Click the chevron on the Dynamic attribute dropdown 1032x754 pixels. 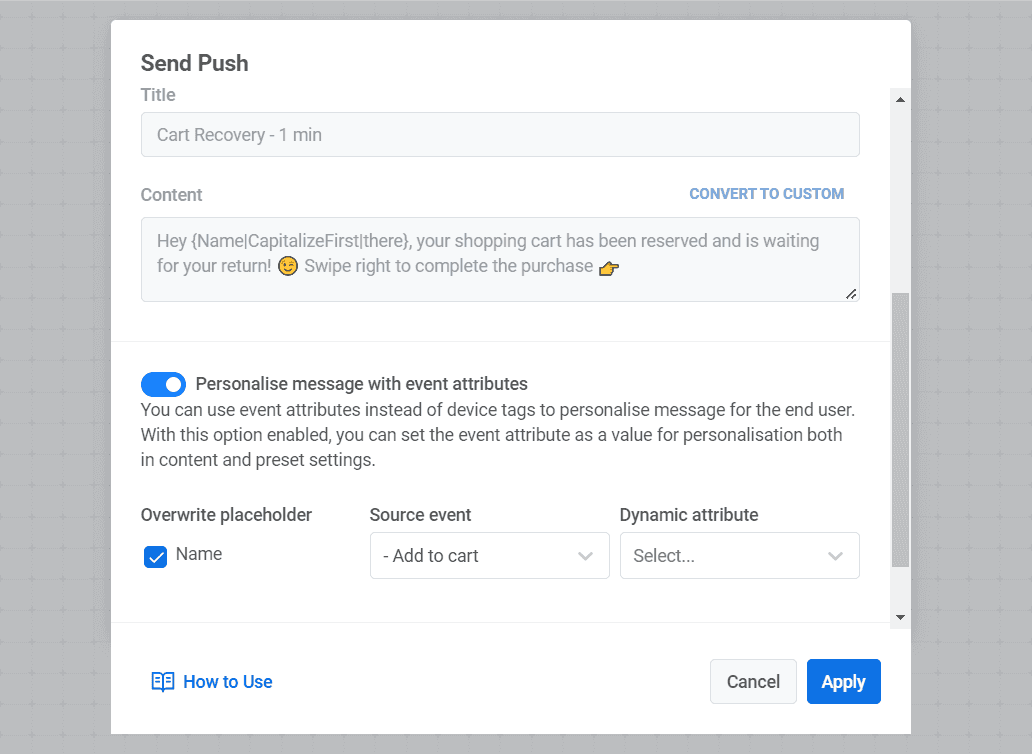tap(836, 555)
